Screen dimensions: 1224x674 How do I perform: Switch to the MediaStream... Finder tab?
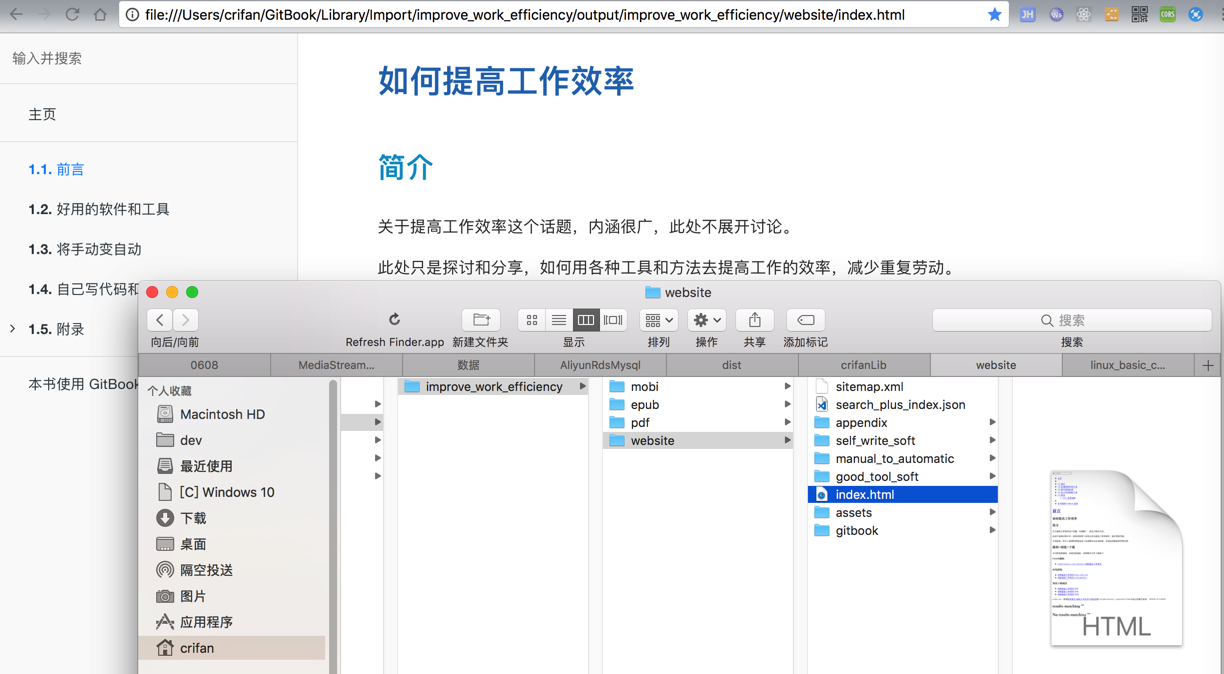(336, 365)
